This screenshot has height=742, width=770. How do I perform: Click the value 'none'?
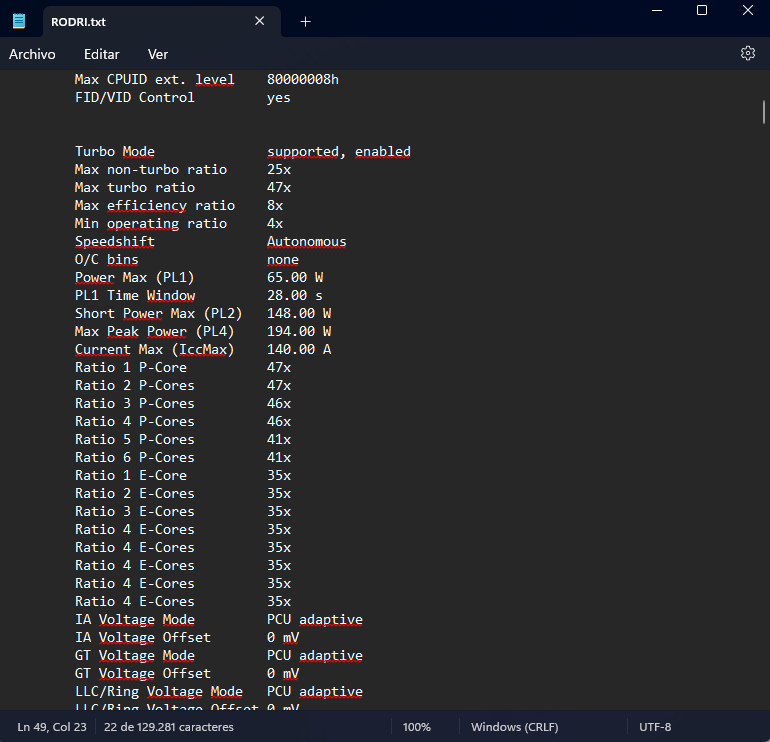pyautogui.click(x=282, y=259)
